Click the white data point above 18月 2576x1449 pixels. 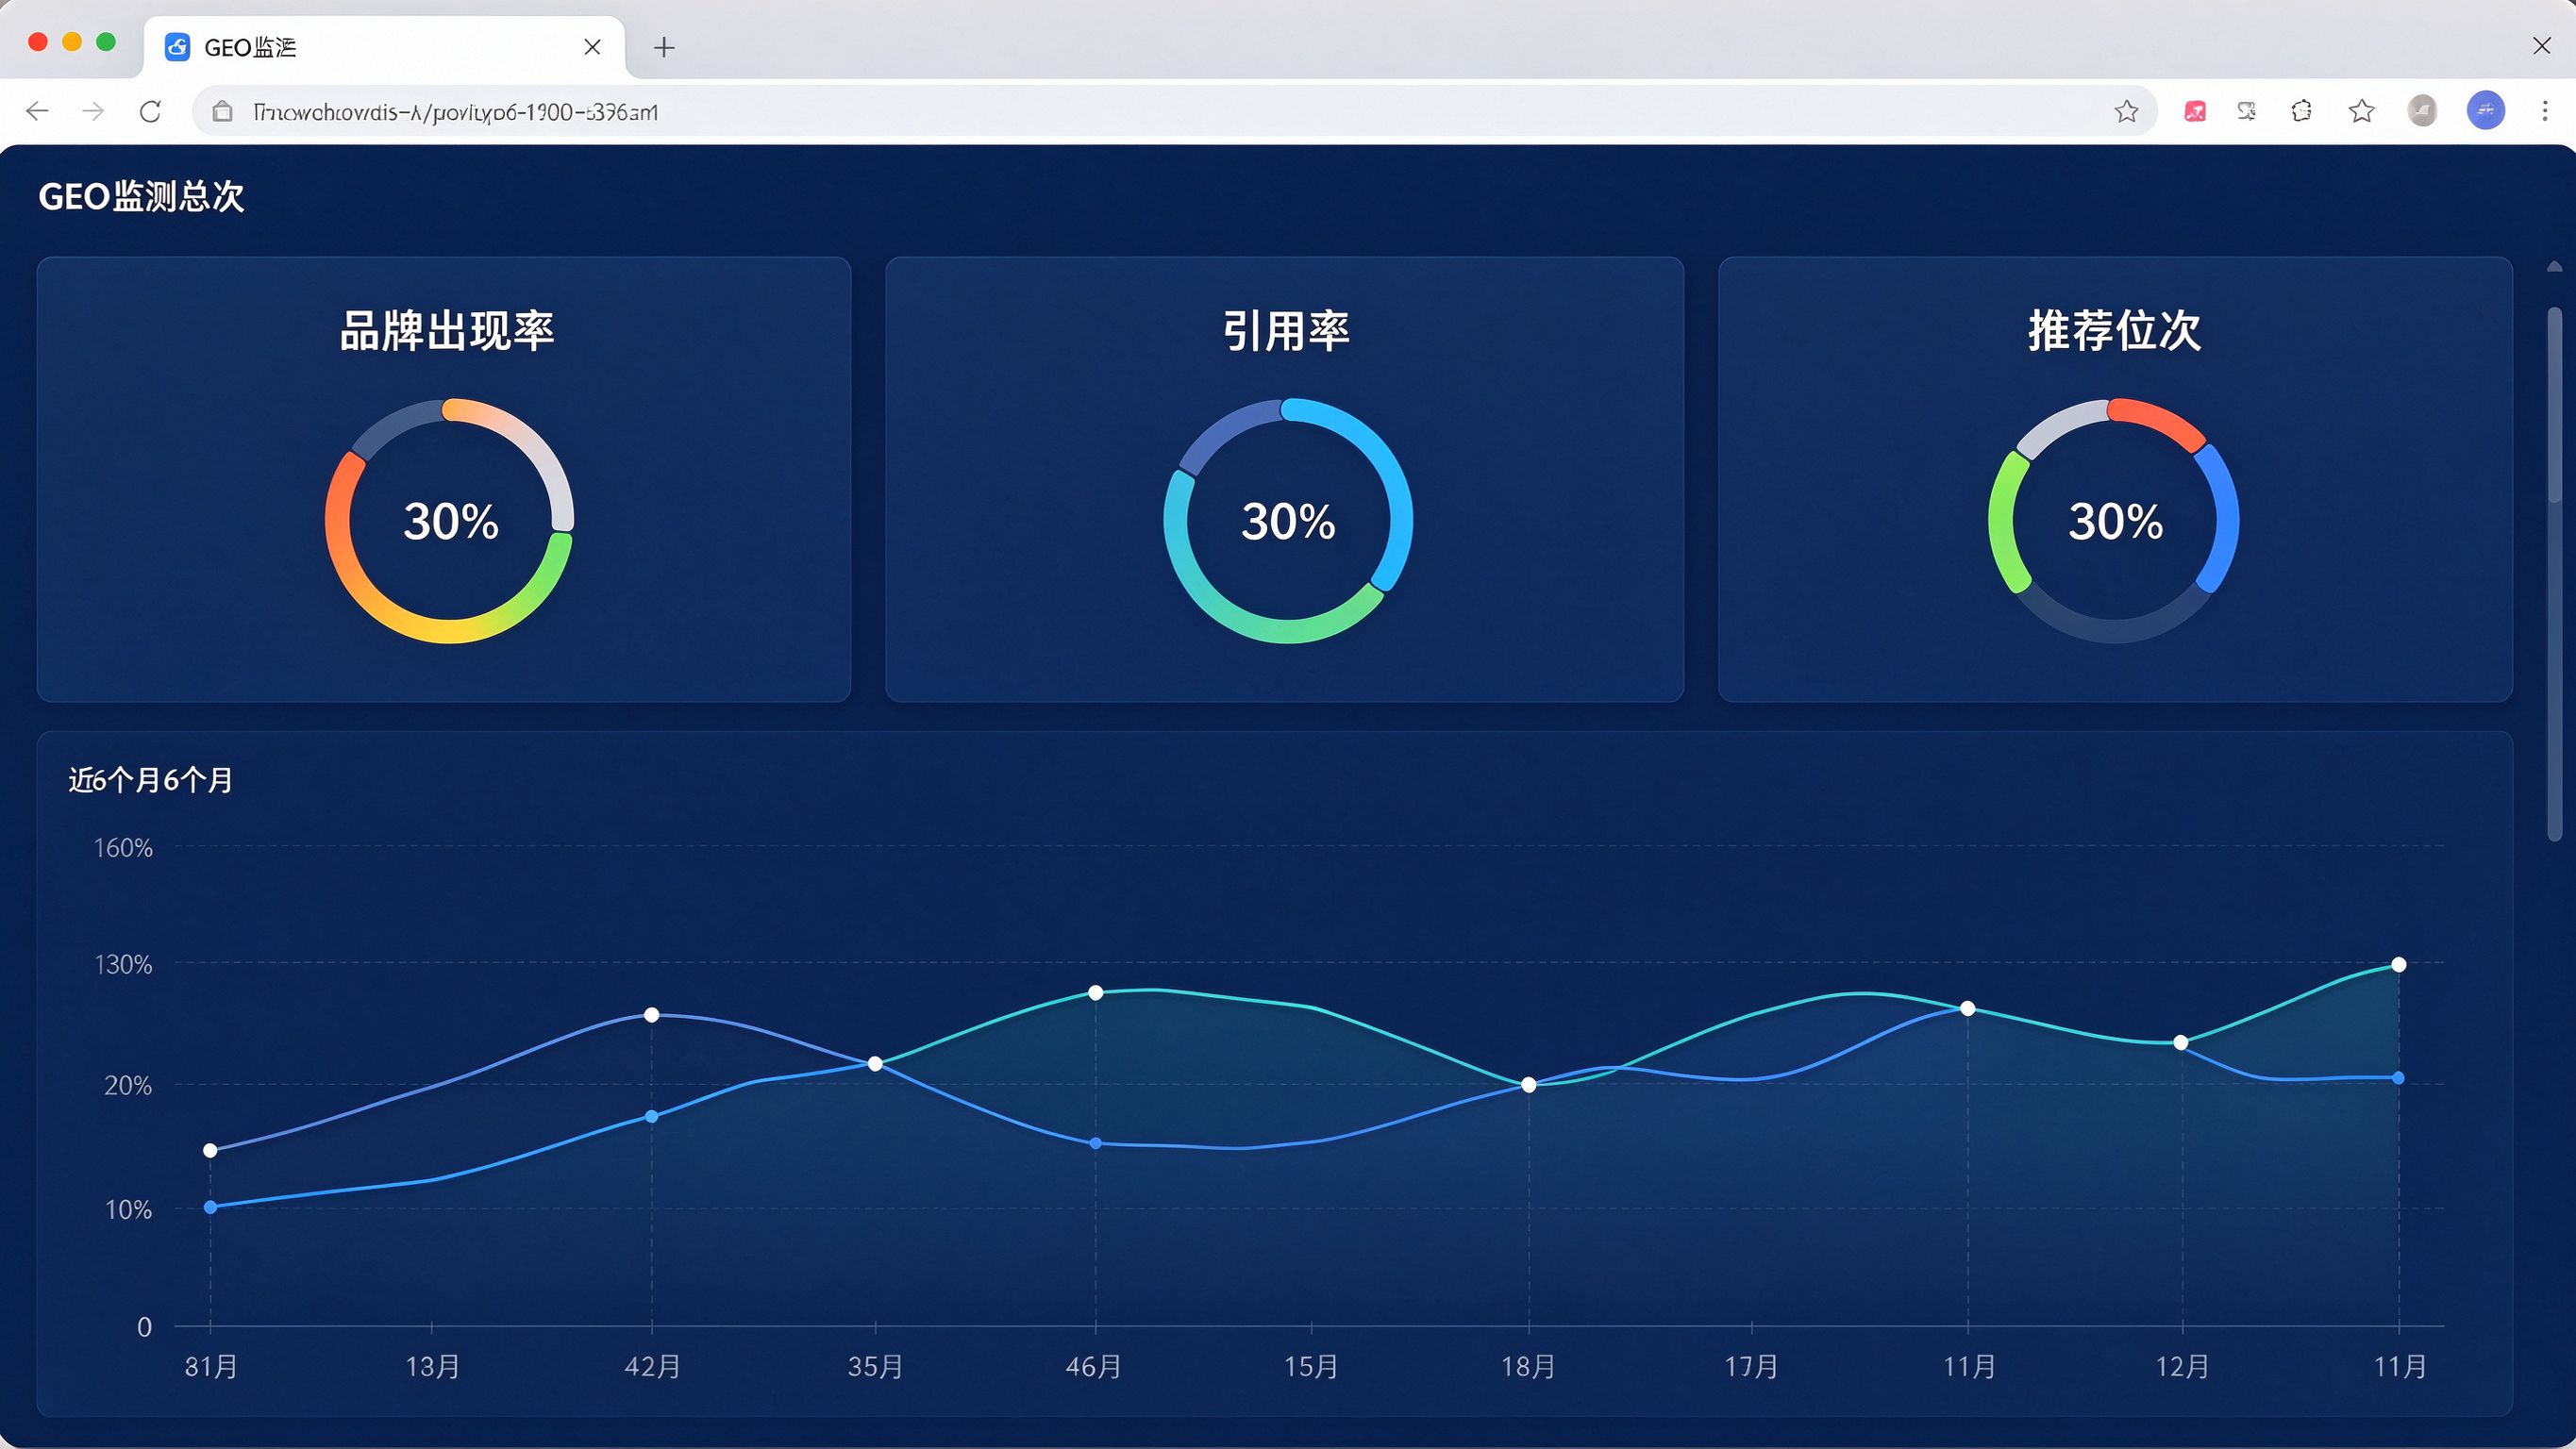click(x=1529, y=1085)
